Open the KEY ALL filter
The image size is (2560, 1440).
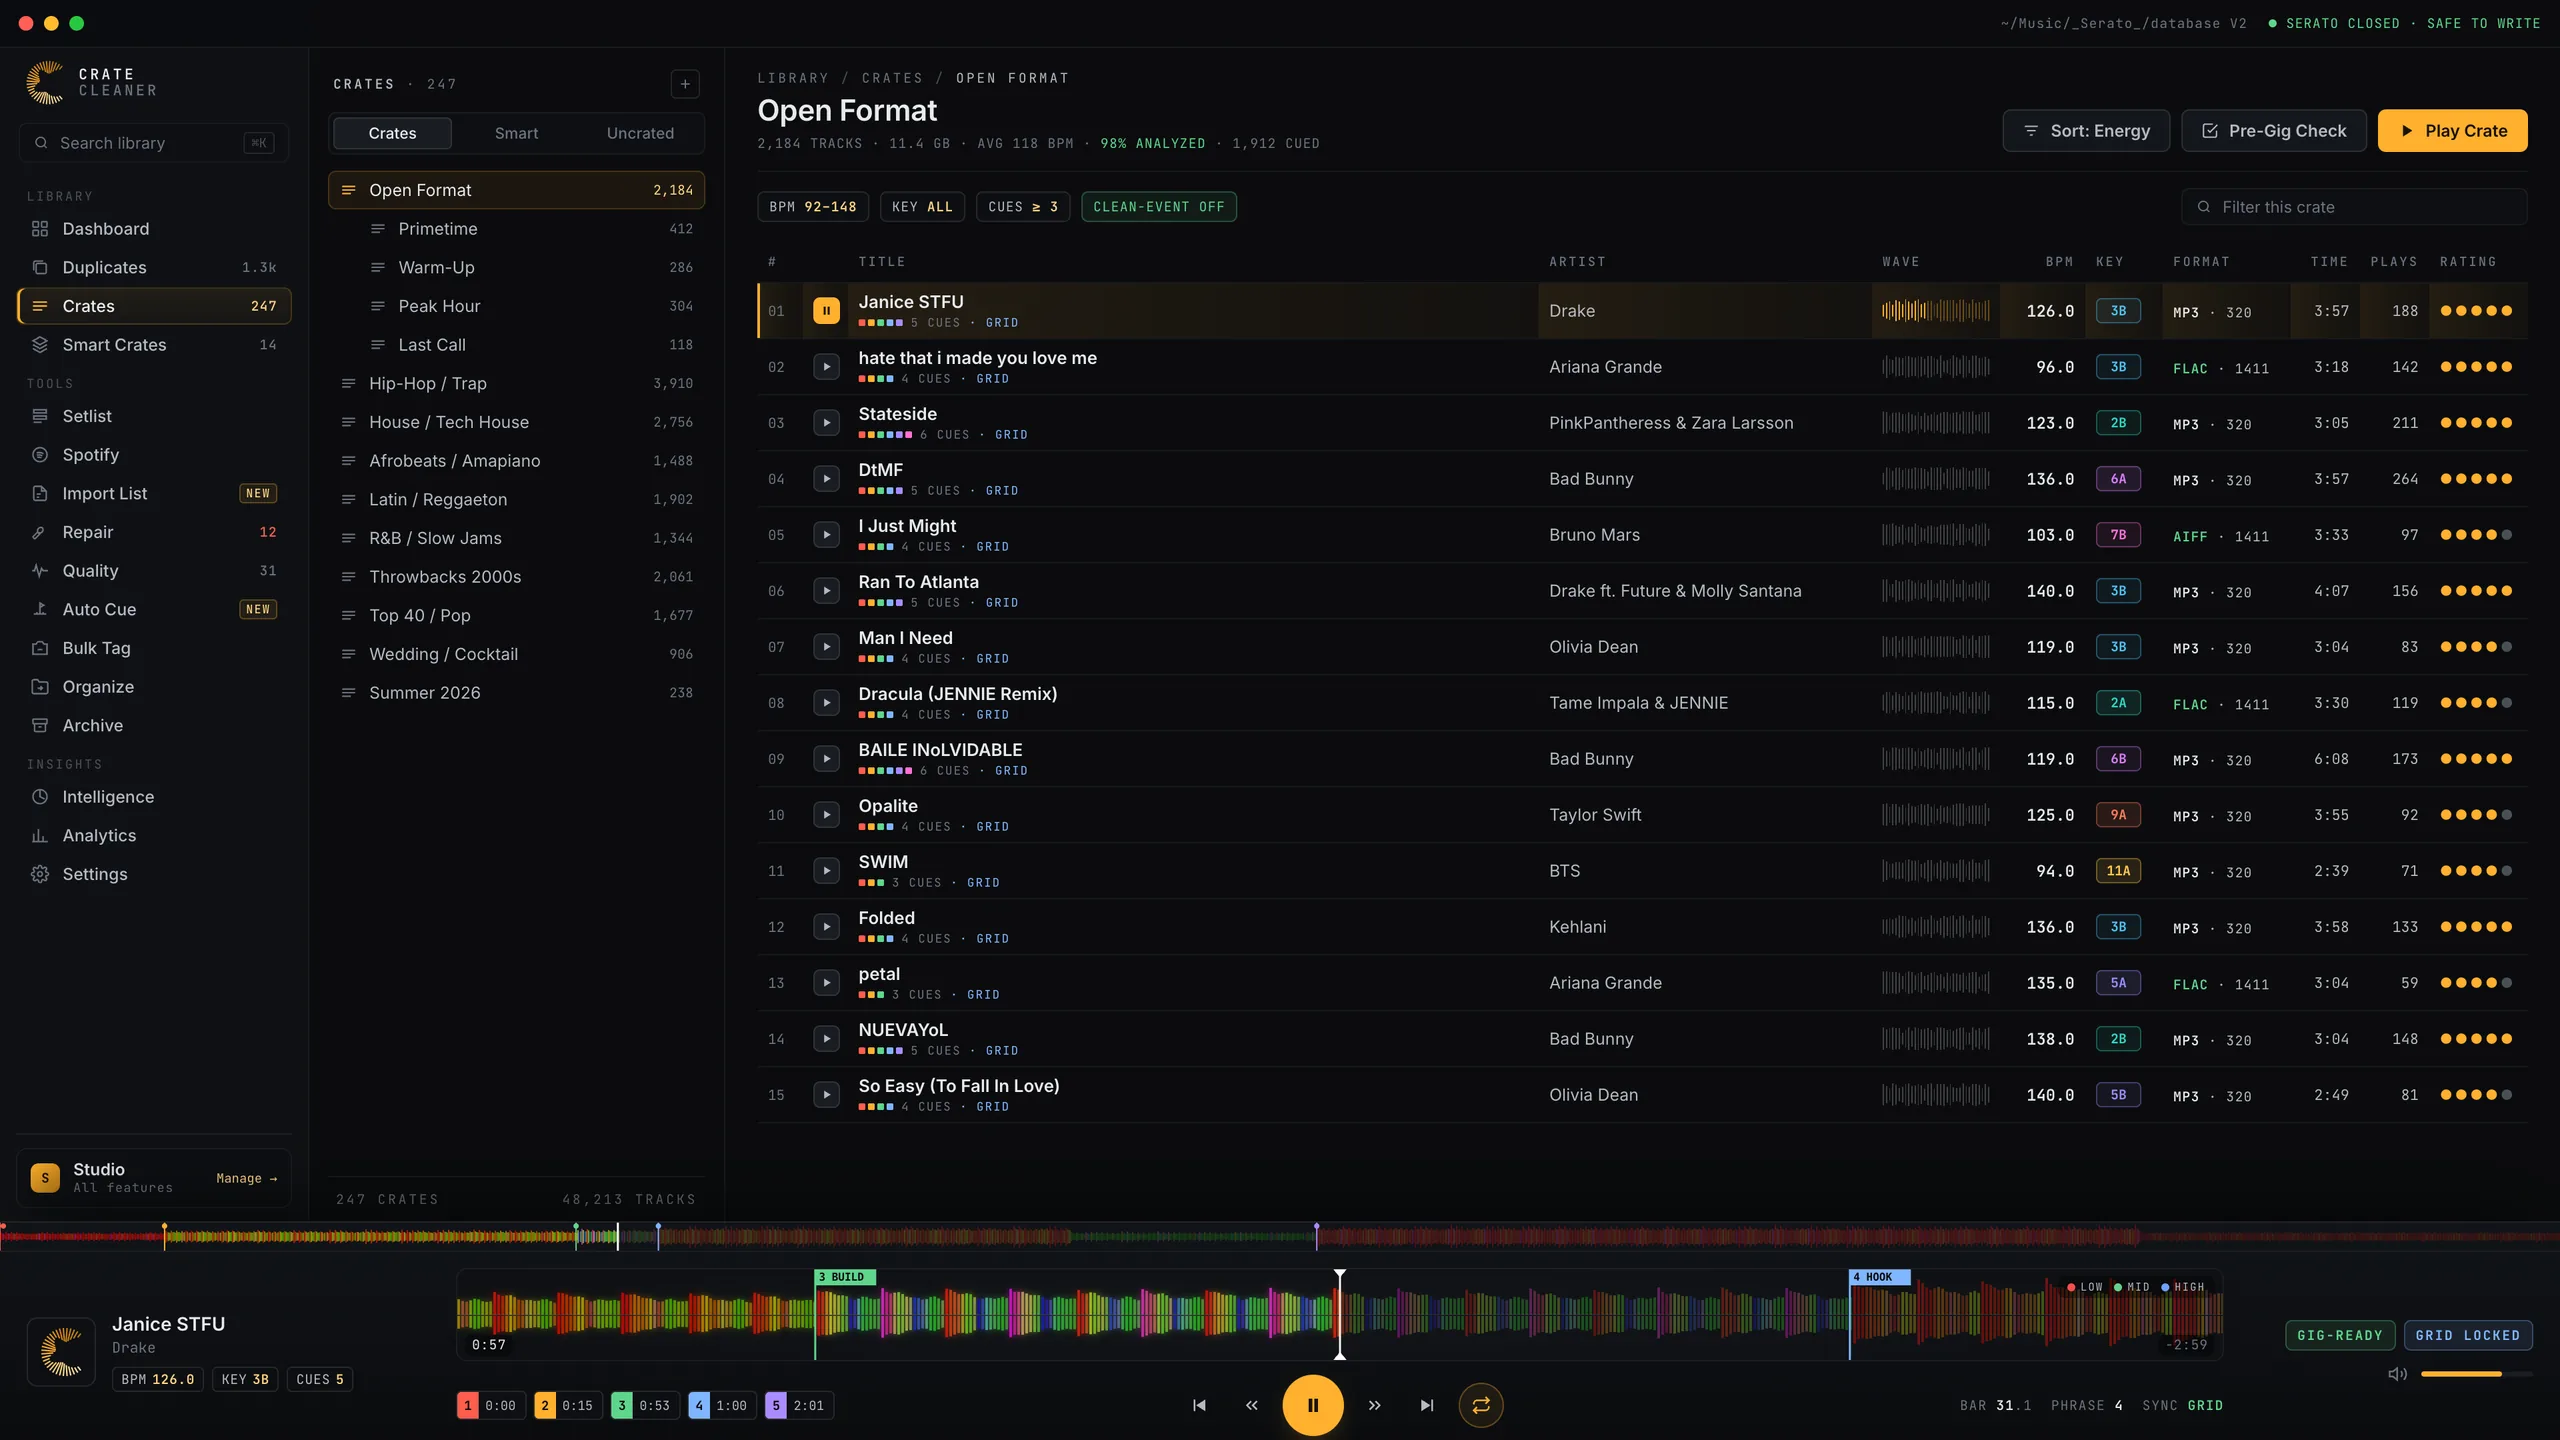click(922, 207)
